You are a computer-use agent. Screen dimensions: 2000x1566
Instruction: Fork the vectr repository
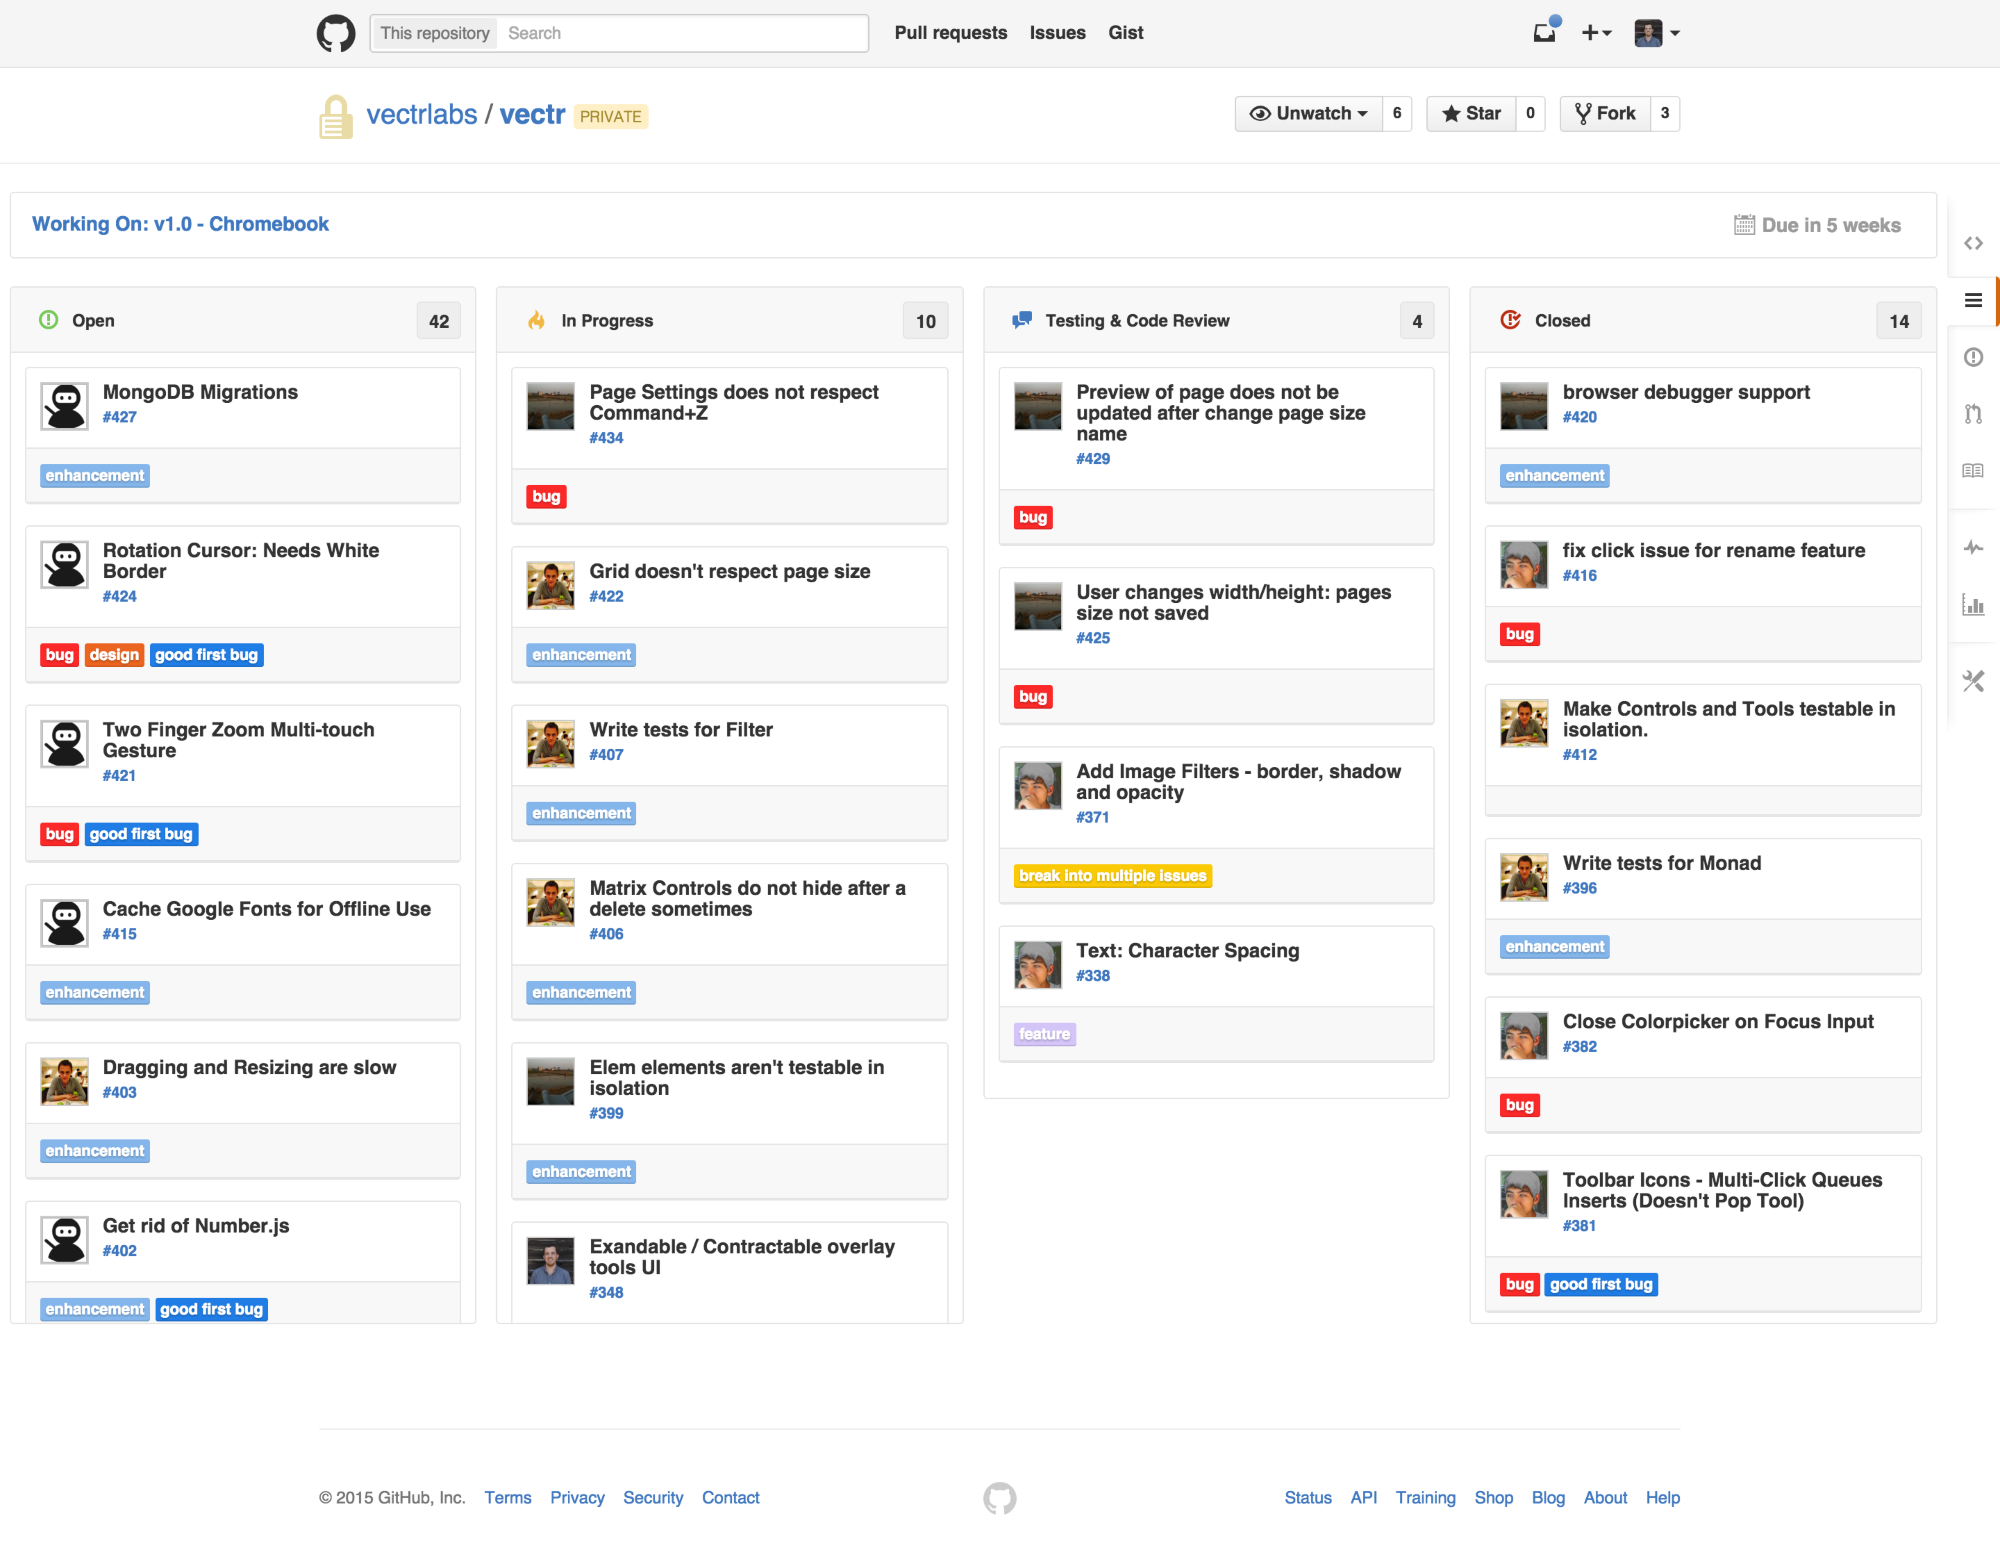1605,114
